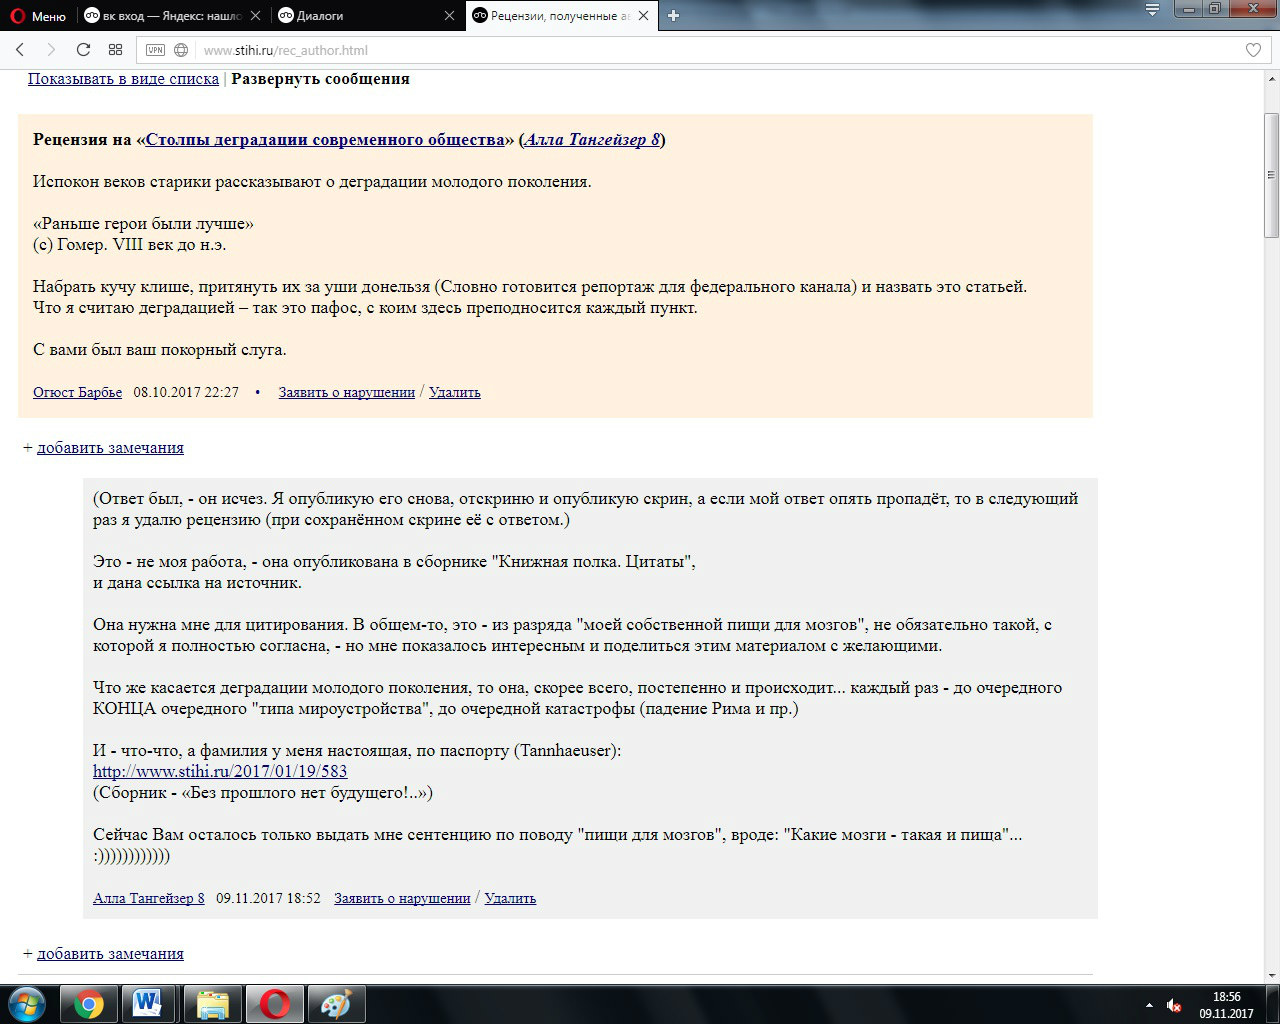Click the address bar URL field
The height and width of the screenshot is (1024, 1280).
700,50
